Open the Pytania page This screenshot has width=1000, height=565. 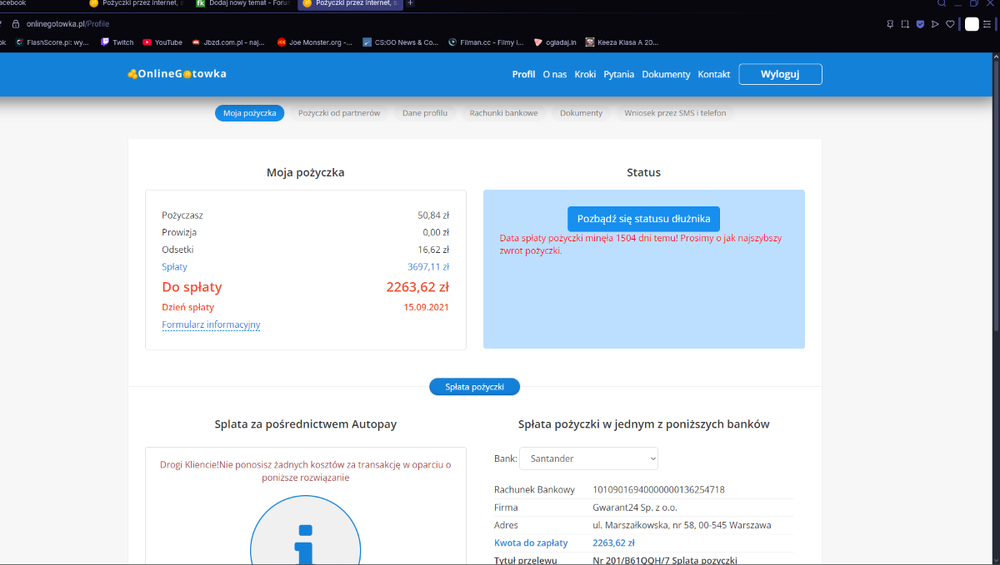[x=619, y=75]
